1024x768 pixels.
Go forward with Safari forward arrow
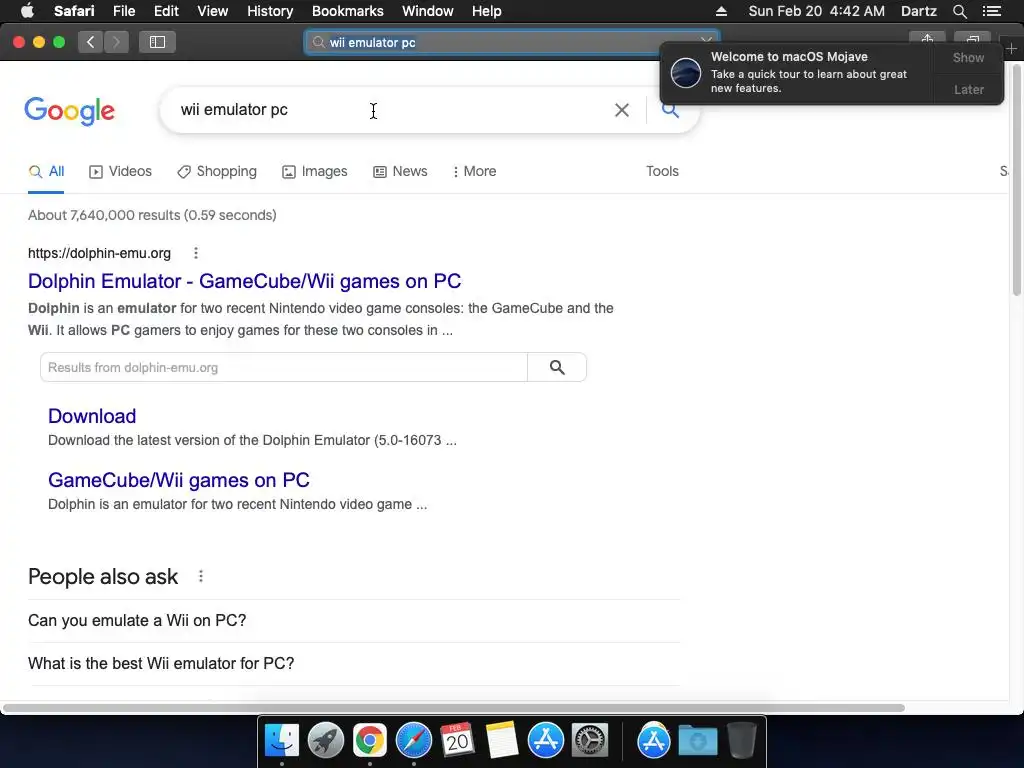click(116, 42)
